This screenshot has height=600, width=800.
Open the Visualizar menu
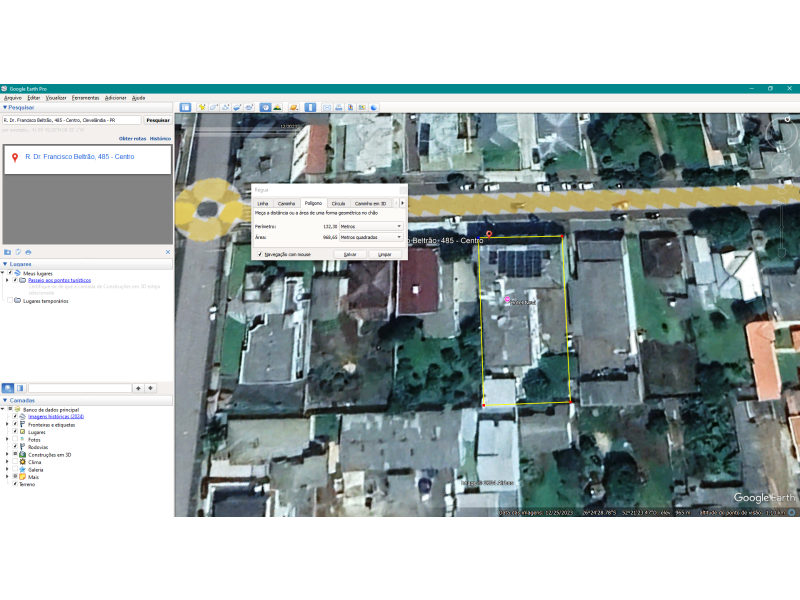tap(56, 98)
